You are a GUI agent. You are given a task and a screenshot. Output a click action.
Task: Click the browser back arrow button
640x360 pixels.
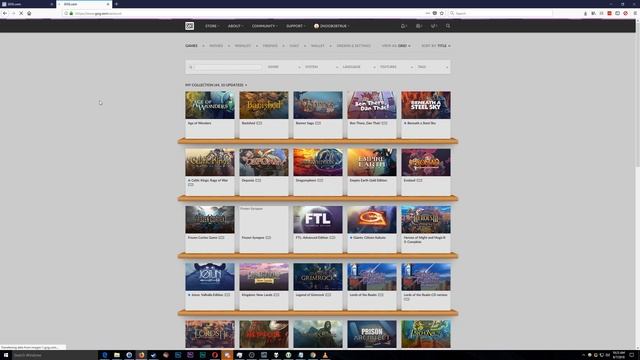(5, 13)
